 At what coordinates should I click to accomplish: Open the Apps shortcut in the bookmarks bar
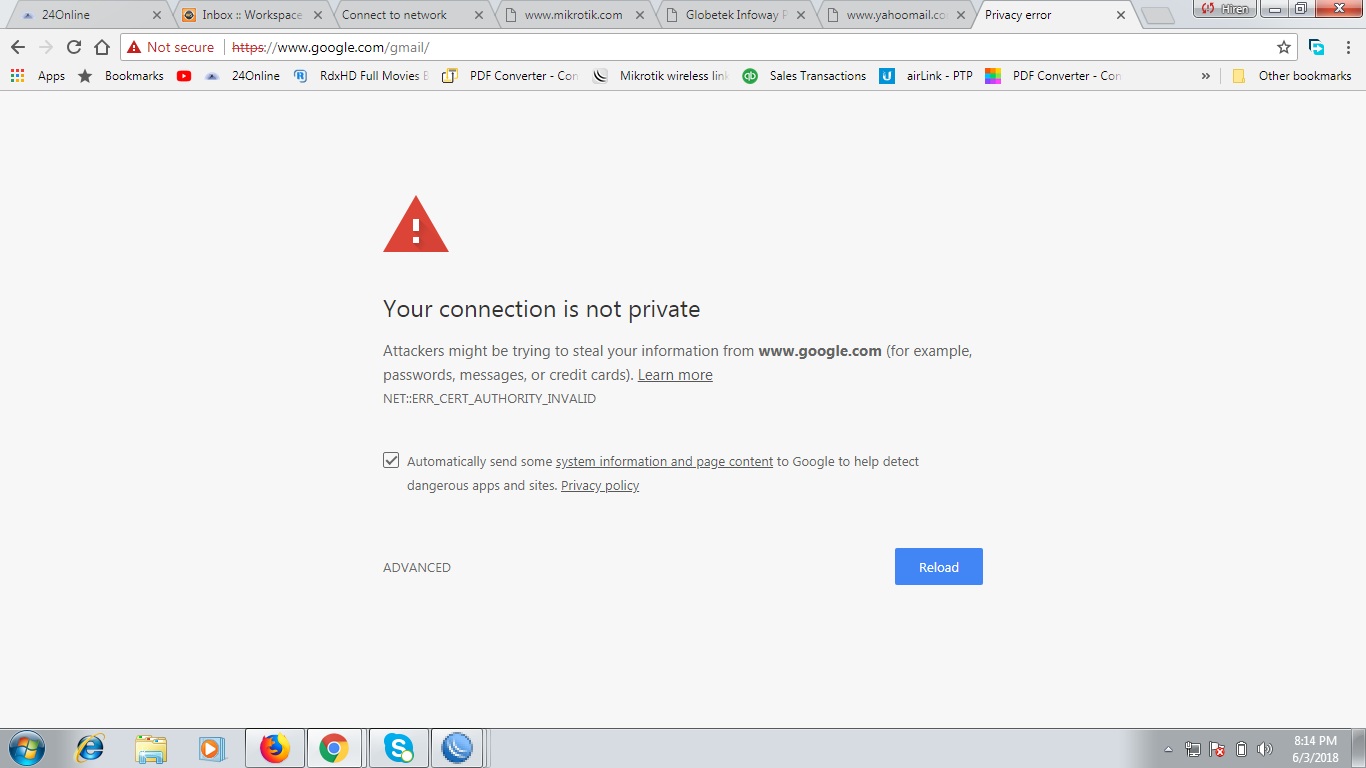click(37, 76)
